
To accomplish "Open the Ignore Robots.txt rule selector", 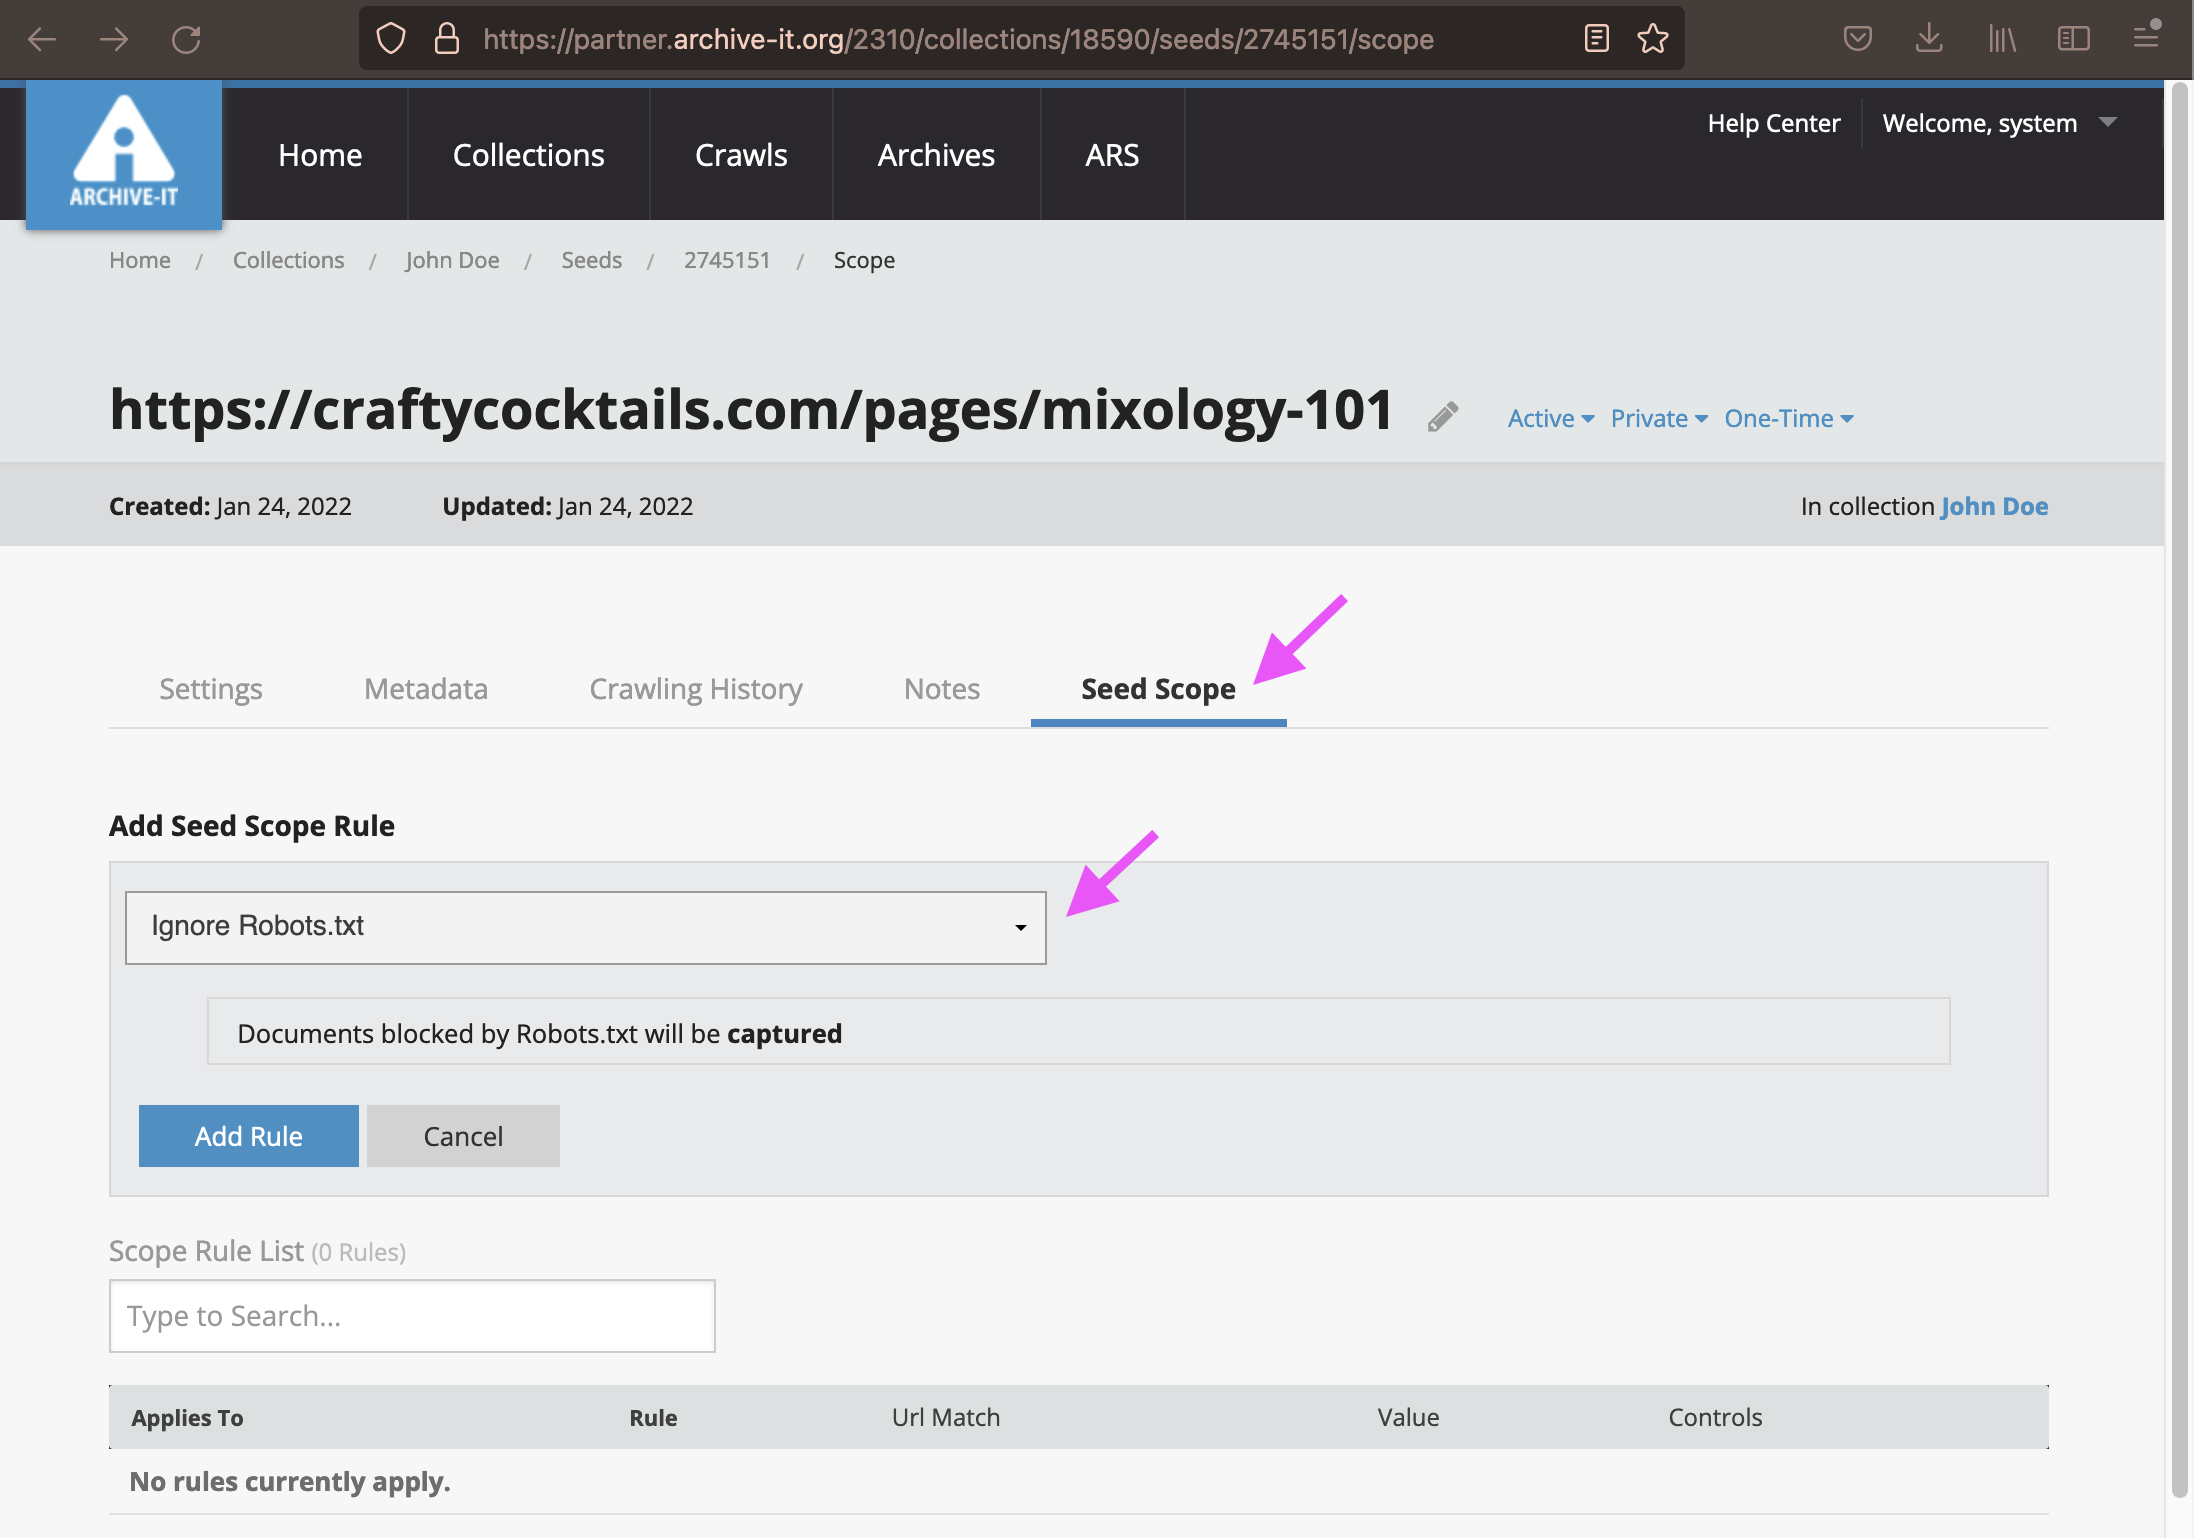I will click(x=585, y=927).
